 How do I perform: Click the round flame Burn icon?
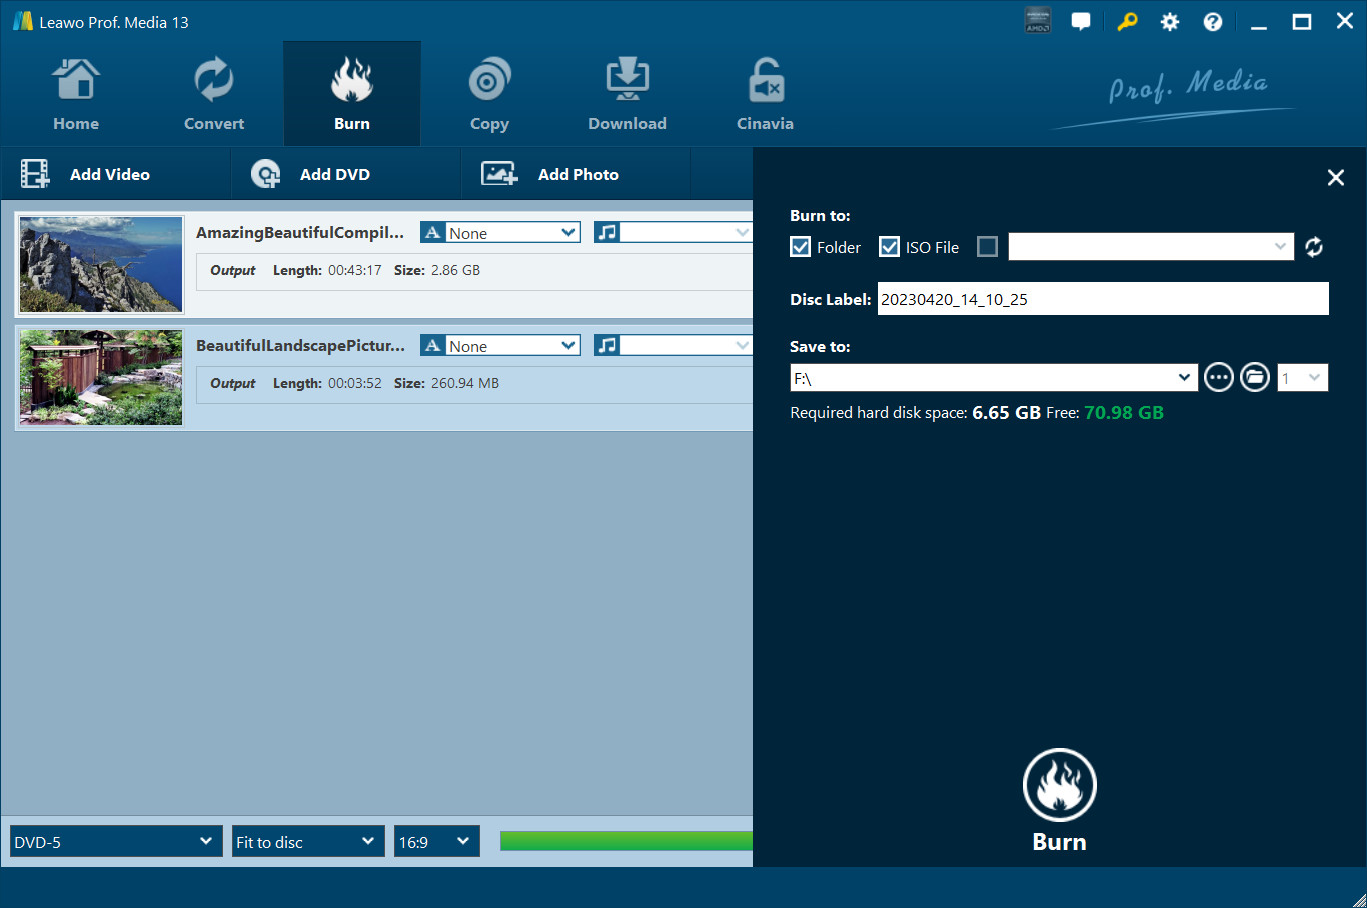pos(1059,786)
